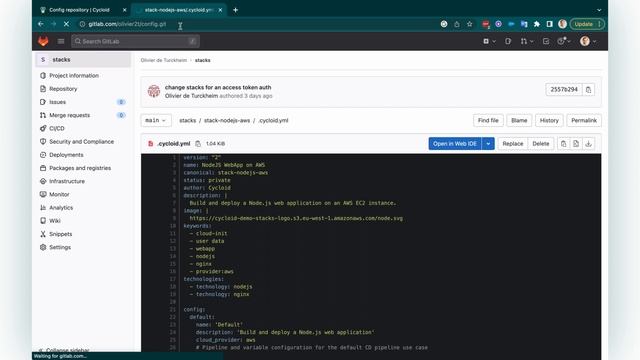
Task: Open the Help menu in navbar
Action: (564, 41)
